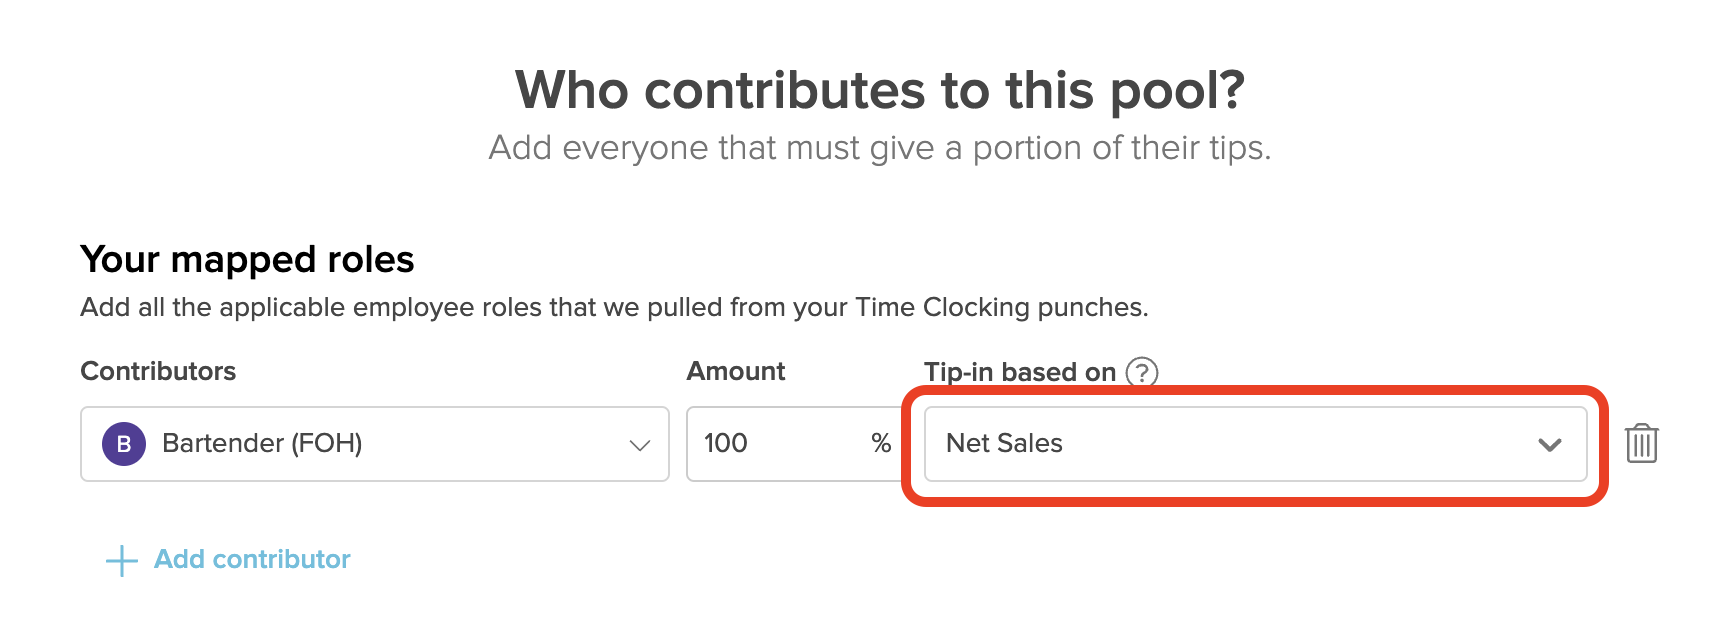Click the purple B avatar badge

[x=124, y=444]
